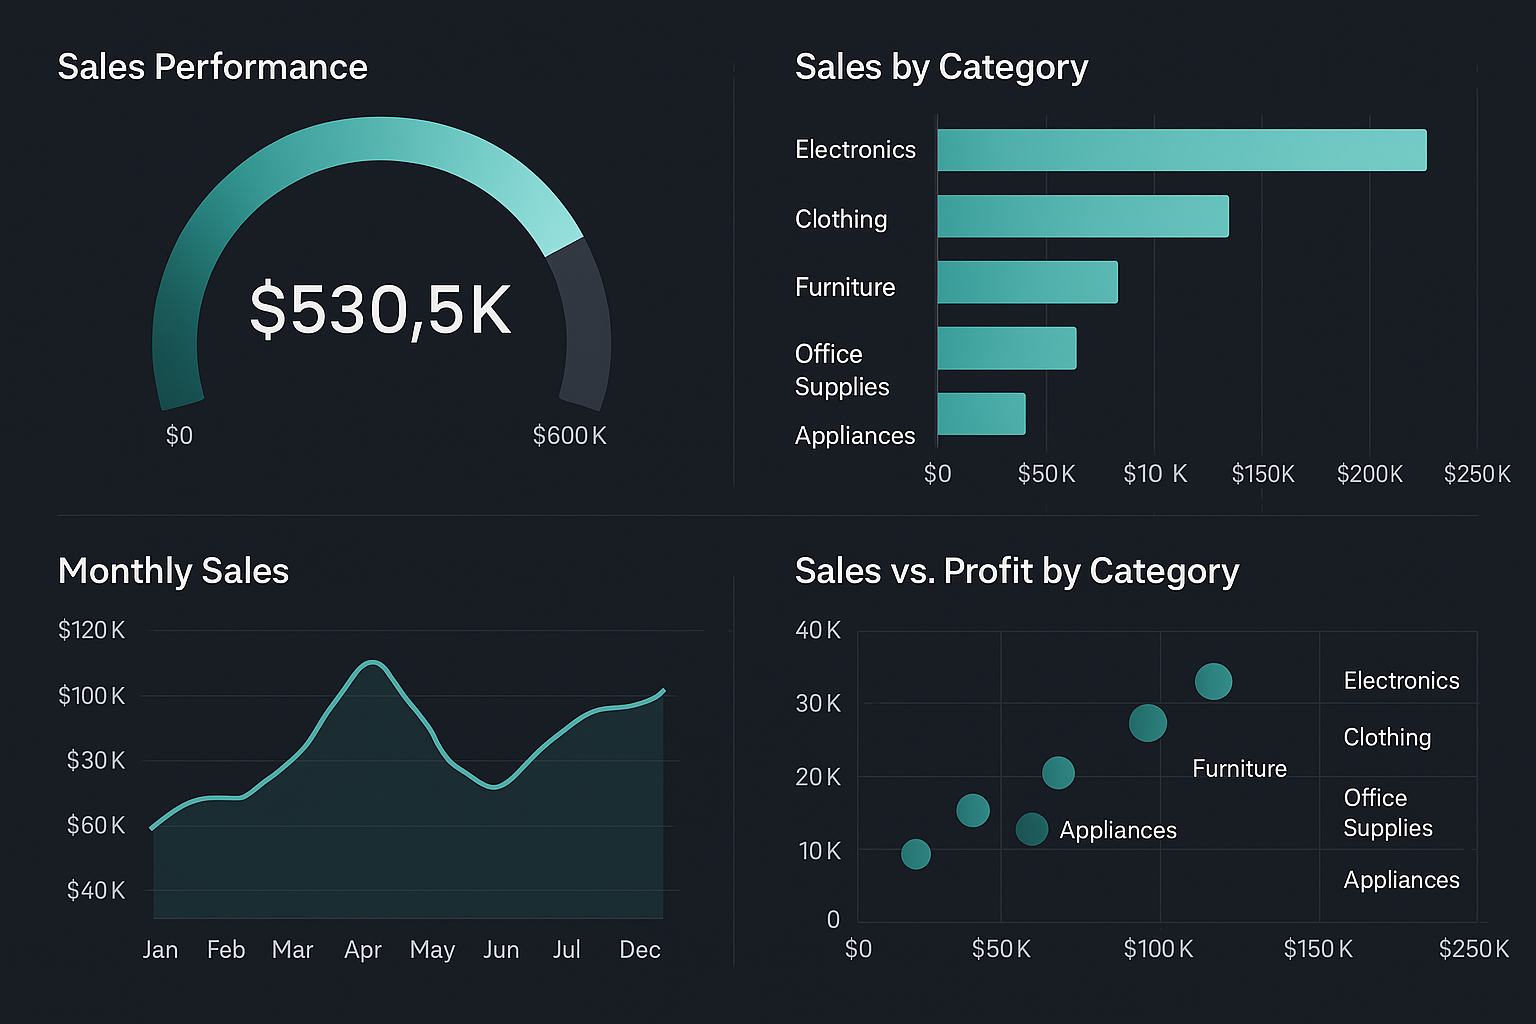
Task: Select the Jun dip on Monthly Sales chart
Action: pos(491,788)
